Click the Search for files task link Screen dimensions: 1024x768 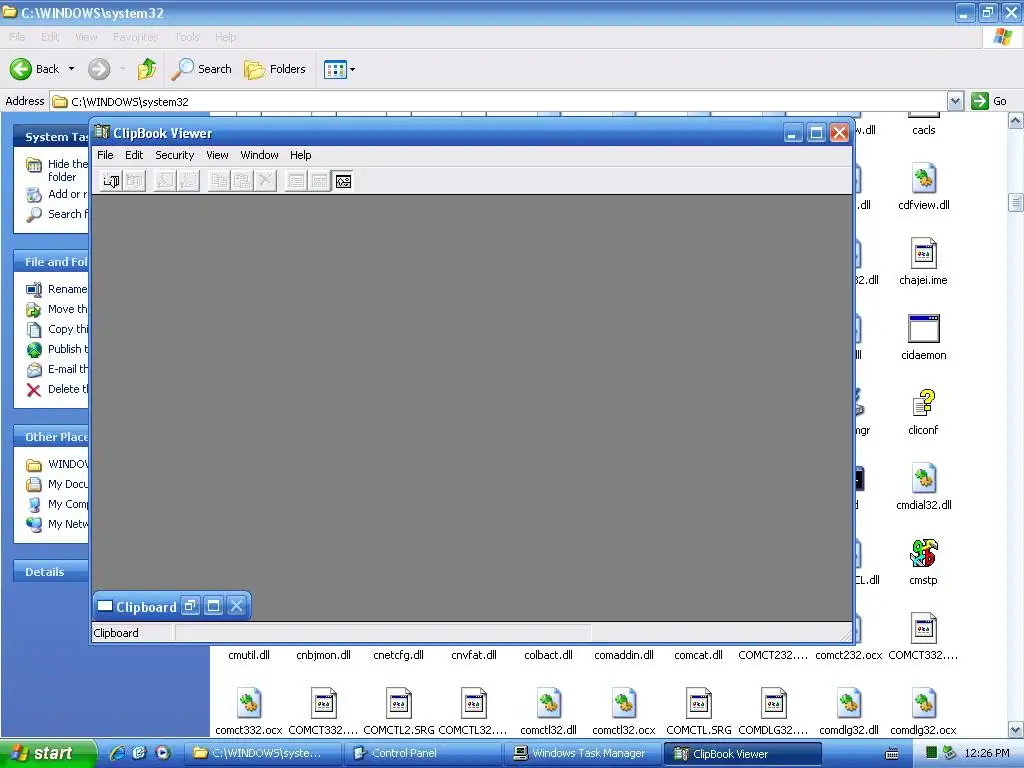click(x=57, y=214)
